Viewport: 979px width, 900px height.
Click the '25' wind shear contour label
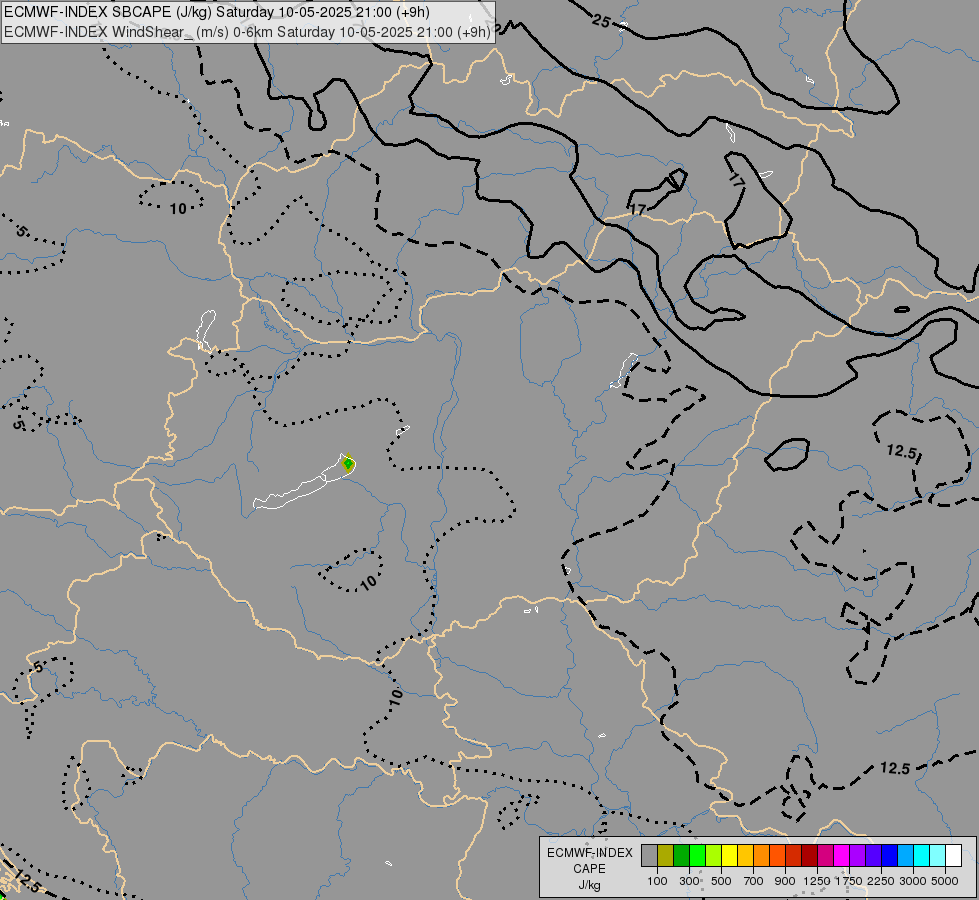pyautogui.click(x=601, y=22)
